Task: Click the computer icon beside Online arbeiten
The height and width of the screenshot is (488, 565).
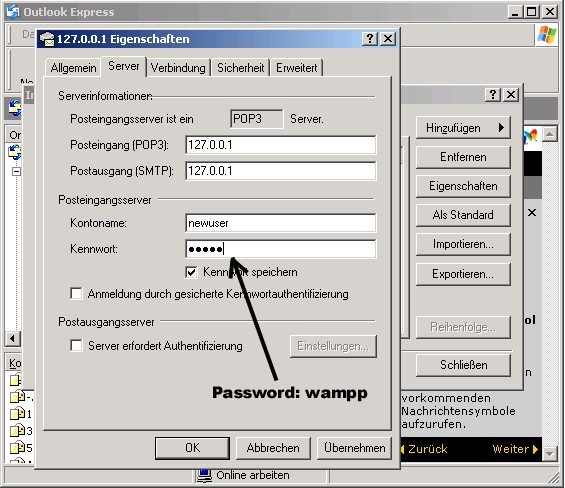Action: tap(204, 476)
